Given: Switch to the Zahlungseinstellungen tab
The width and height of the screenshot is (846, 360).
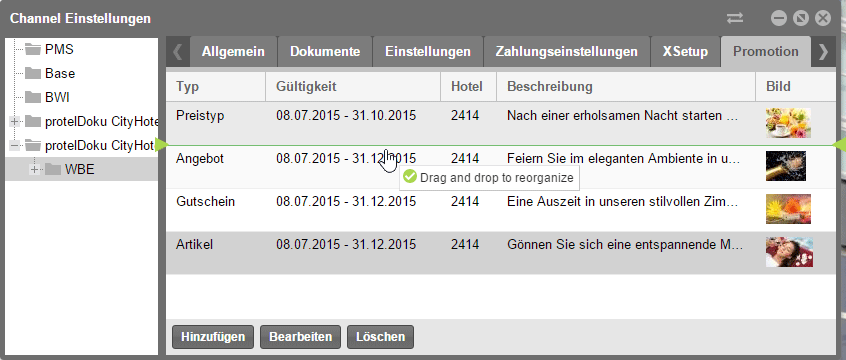Looking at the screenshot, I should (567, 52).
